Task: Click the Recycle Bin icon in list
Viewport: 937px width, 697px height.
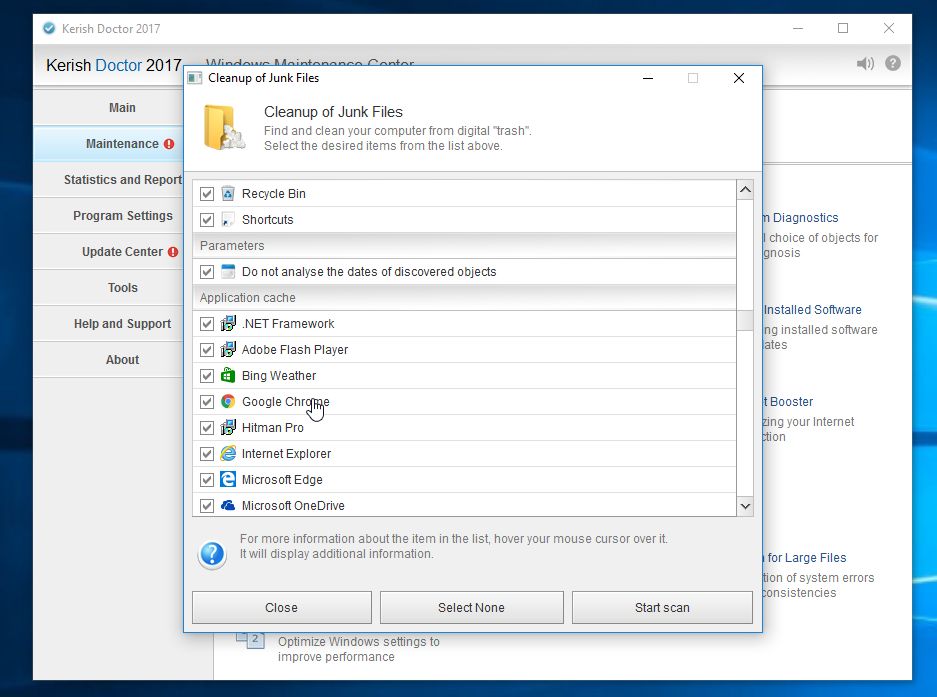Action: click(228, 194)
